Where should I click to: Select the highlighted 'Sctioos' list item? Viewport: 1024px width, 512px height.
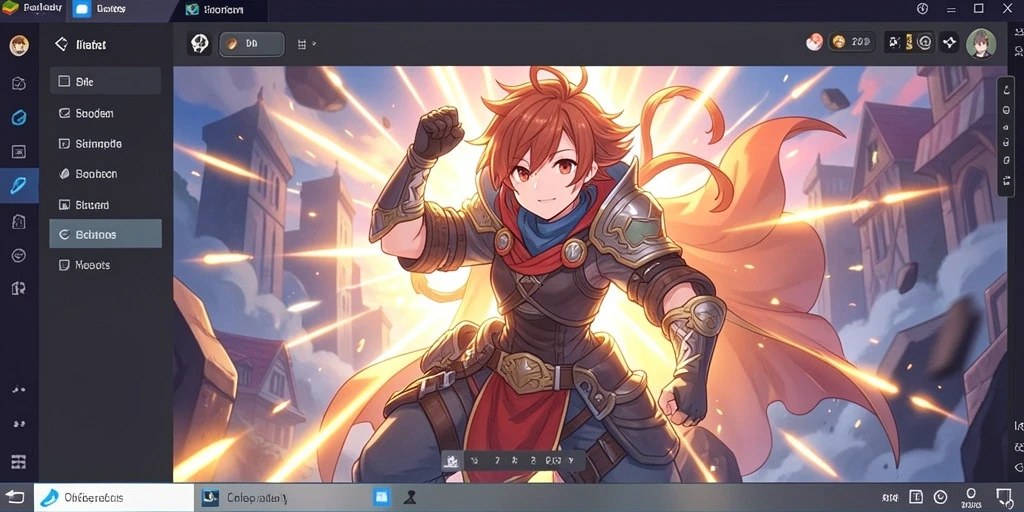105,234
